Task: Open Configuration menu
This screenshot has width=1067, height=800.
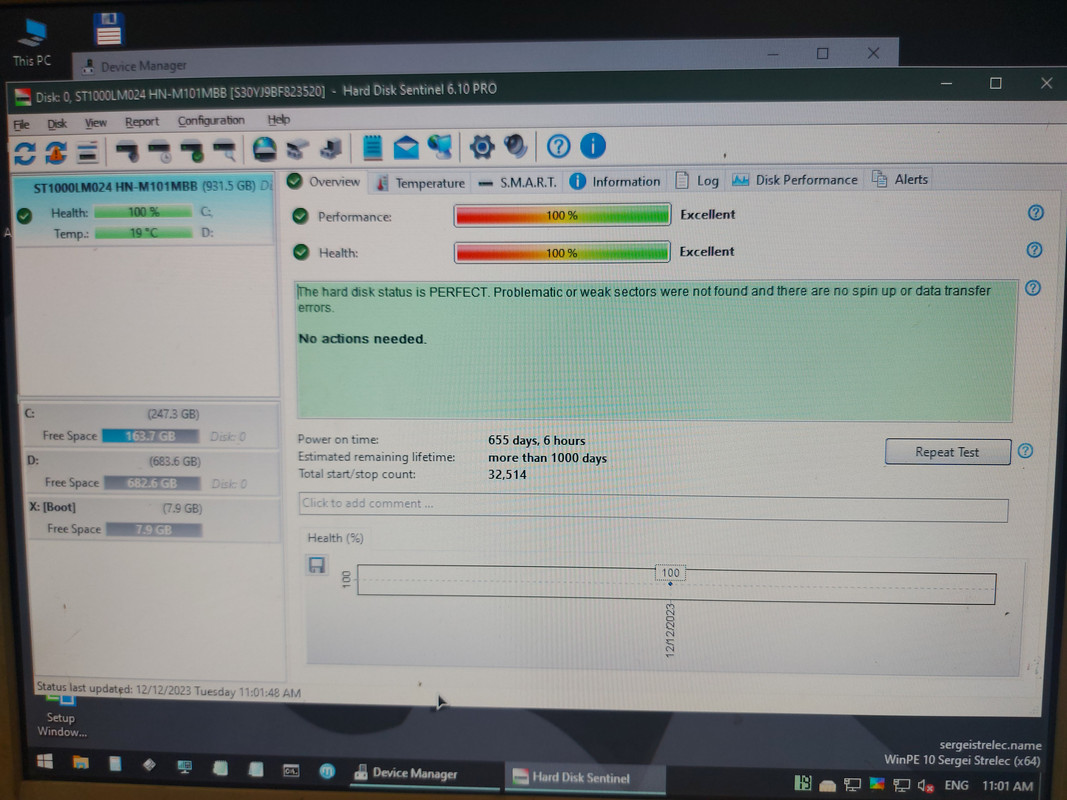Action: 211,120
